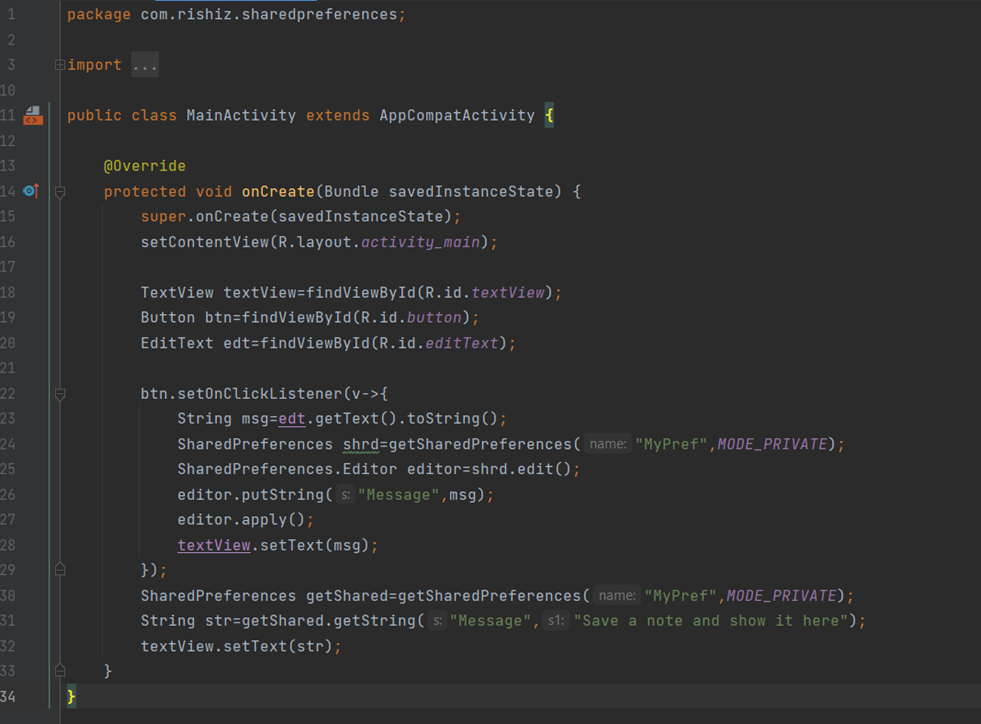Click the overriding method arrow icon beside line 14
The width and height of the screenshot is (981, 724).
coord(33,190)
